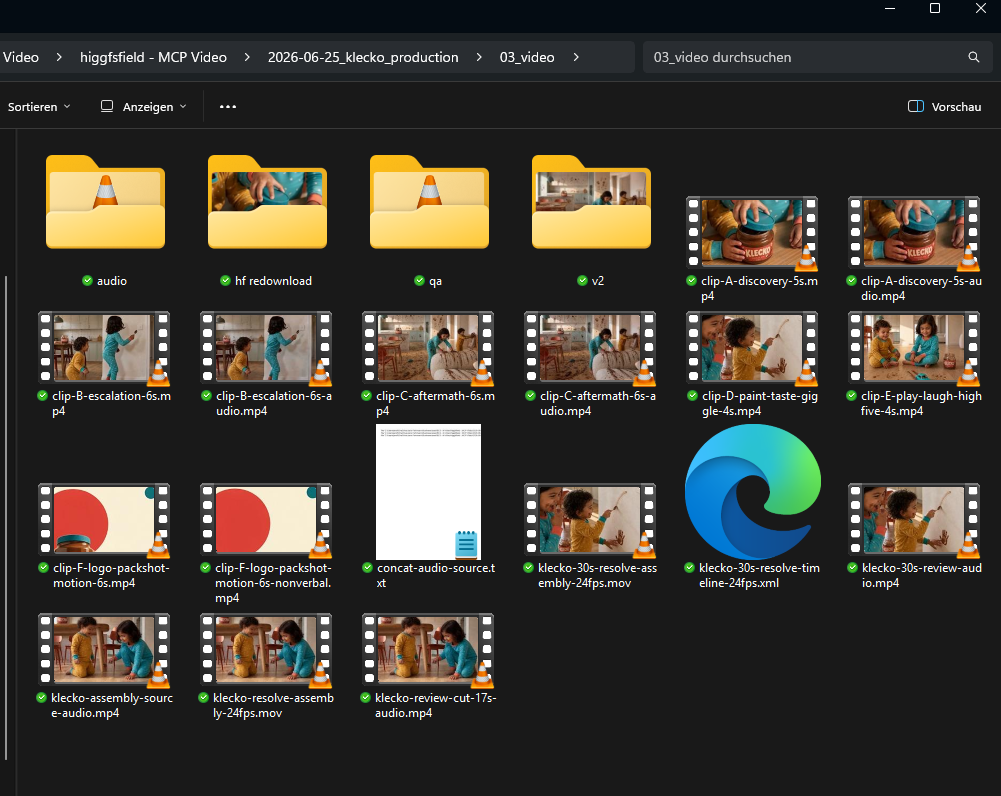Click file name klecko-30s-resolve-timeline-24fps.xml
Image resolution: width=1001 pixels, height=796 pixels.
(x=759, y=575)
